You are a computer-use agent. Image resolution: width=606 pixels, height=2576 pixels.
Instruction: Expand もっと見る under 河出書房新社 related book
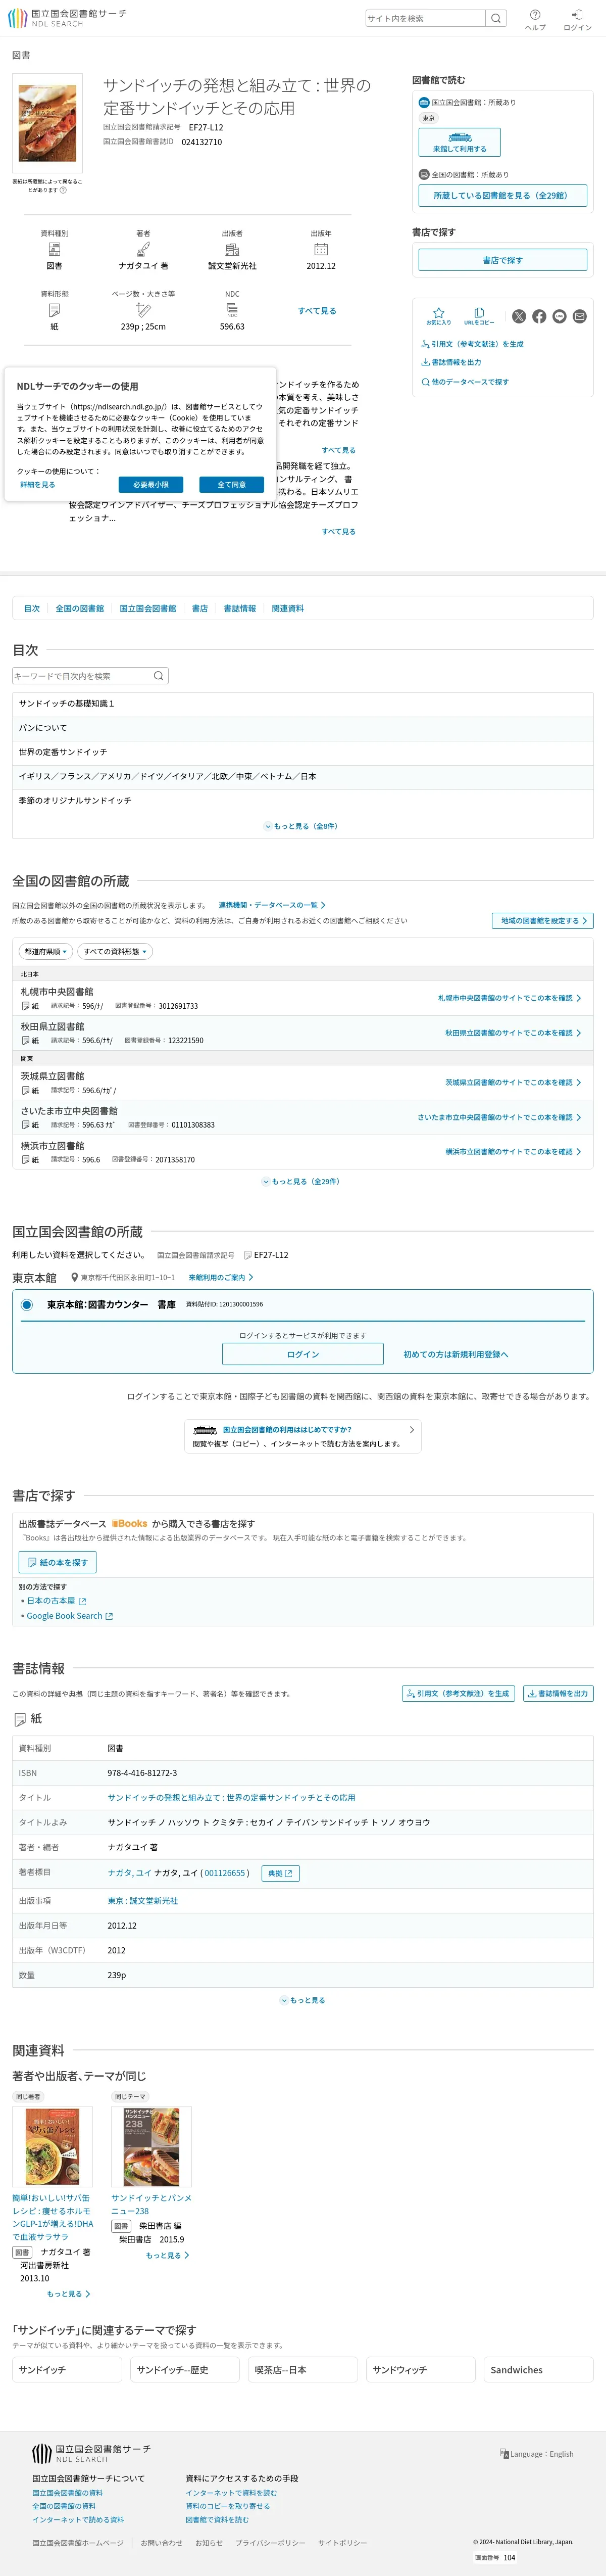click(x=69, y=2294)
